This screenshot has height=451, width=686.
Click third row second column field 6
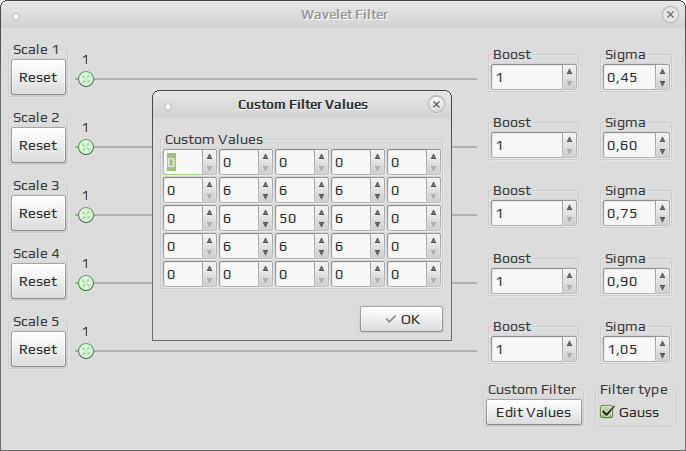[239, 218]
